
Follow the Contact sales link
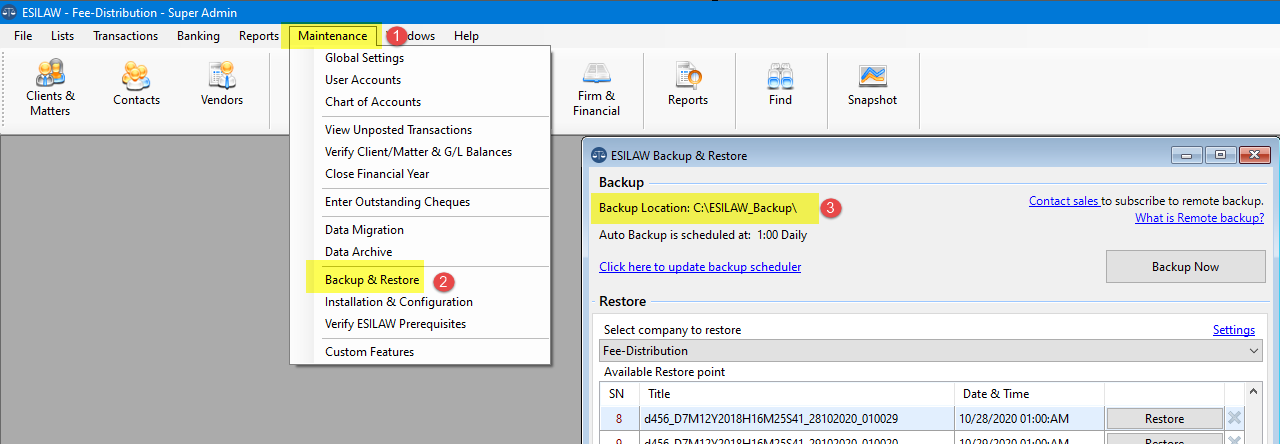[1064, 201]
